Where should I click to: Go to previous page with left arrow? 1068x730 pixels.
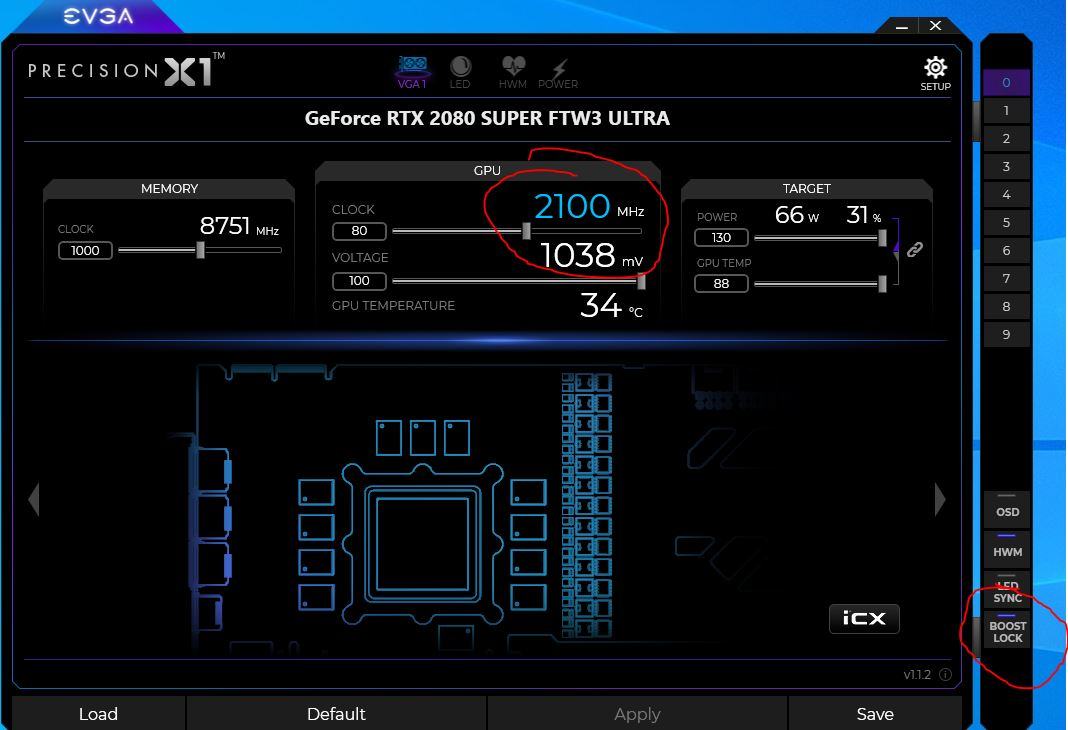pyautogui.click(x=34, y=500)
